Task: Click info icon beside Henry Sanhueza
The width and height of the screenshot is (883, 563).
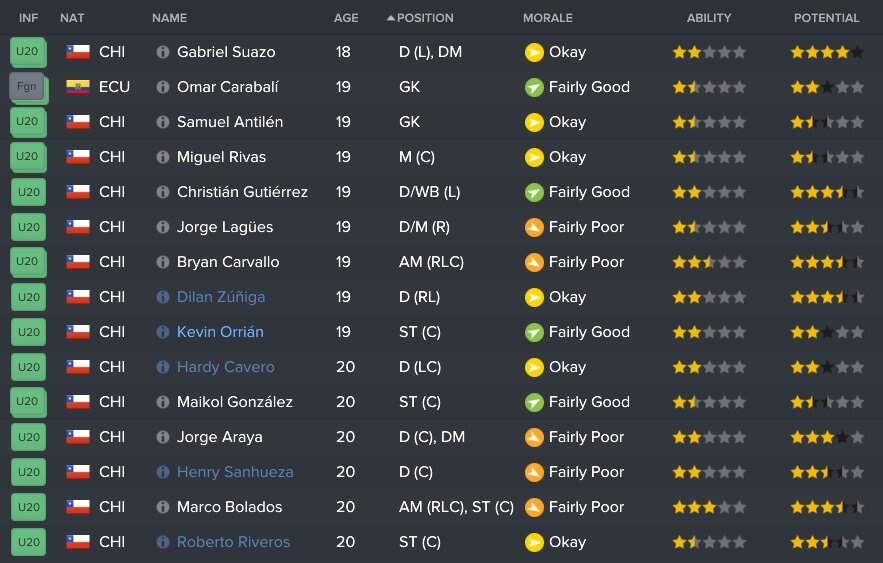Action: [x=163, y=472]
